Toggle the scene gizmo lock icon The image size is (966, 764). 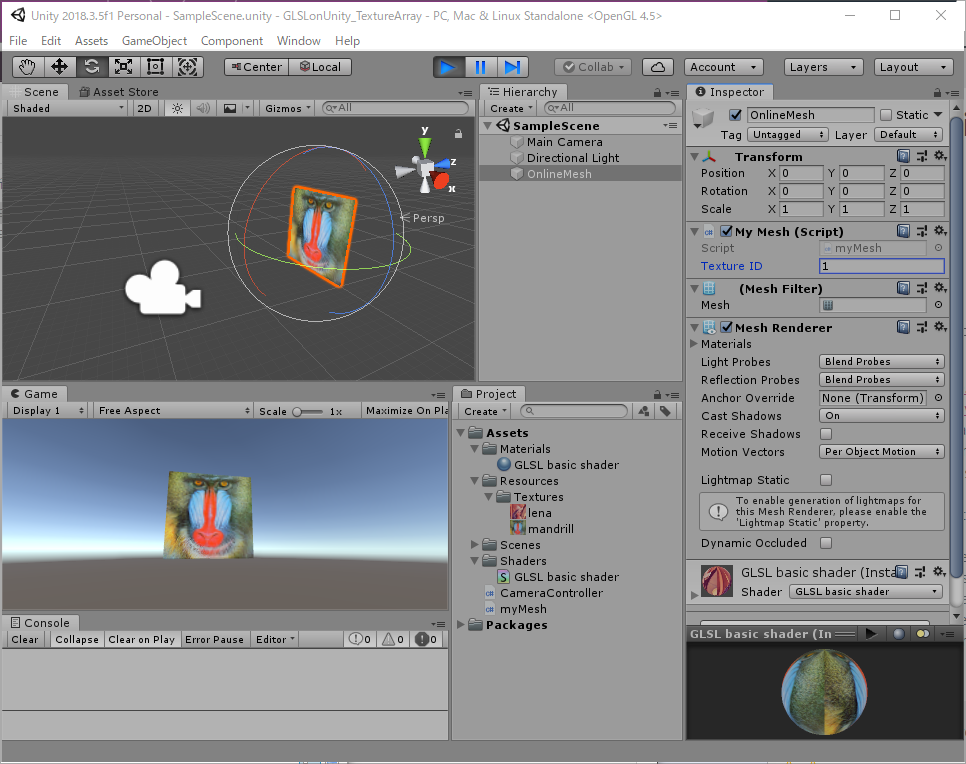tap(458, 133)
